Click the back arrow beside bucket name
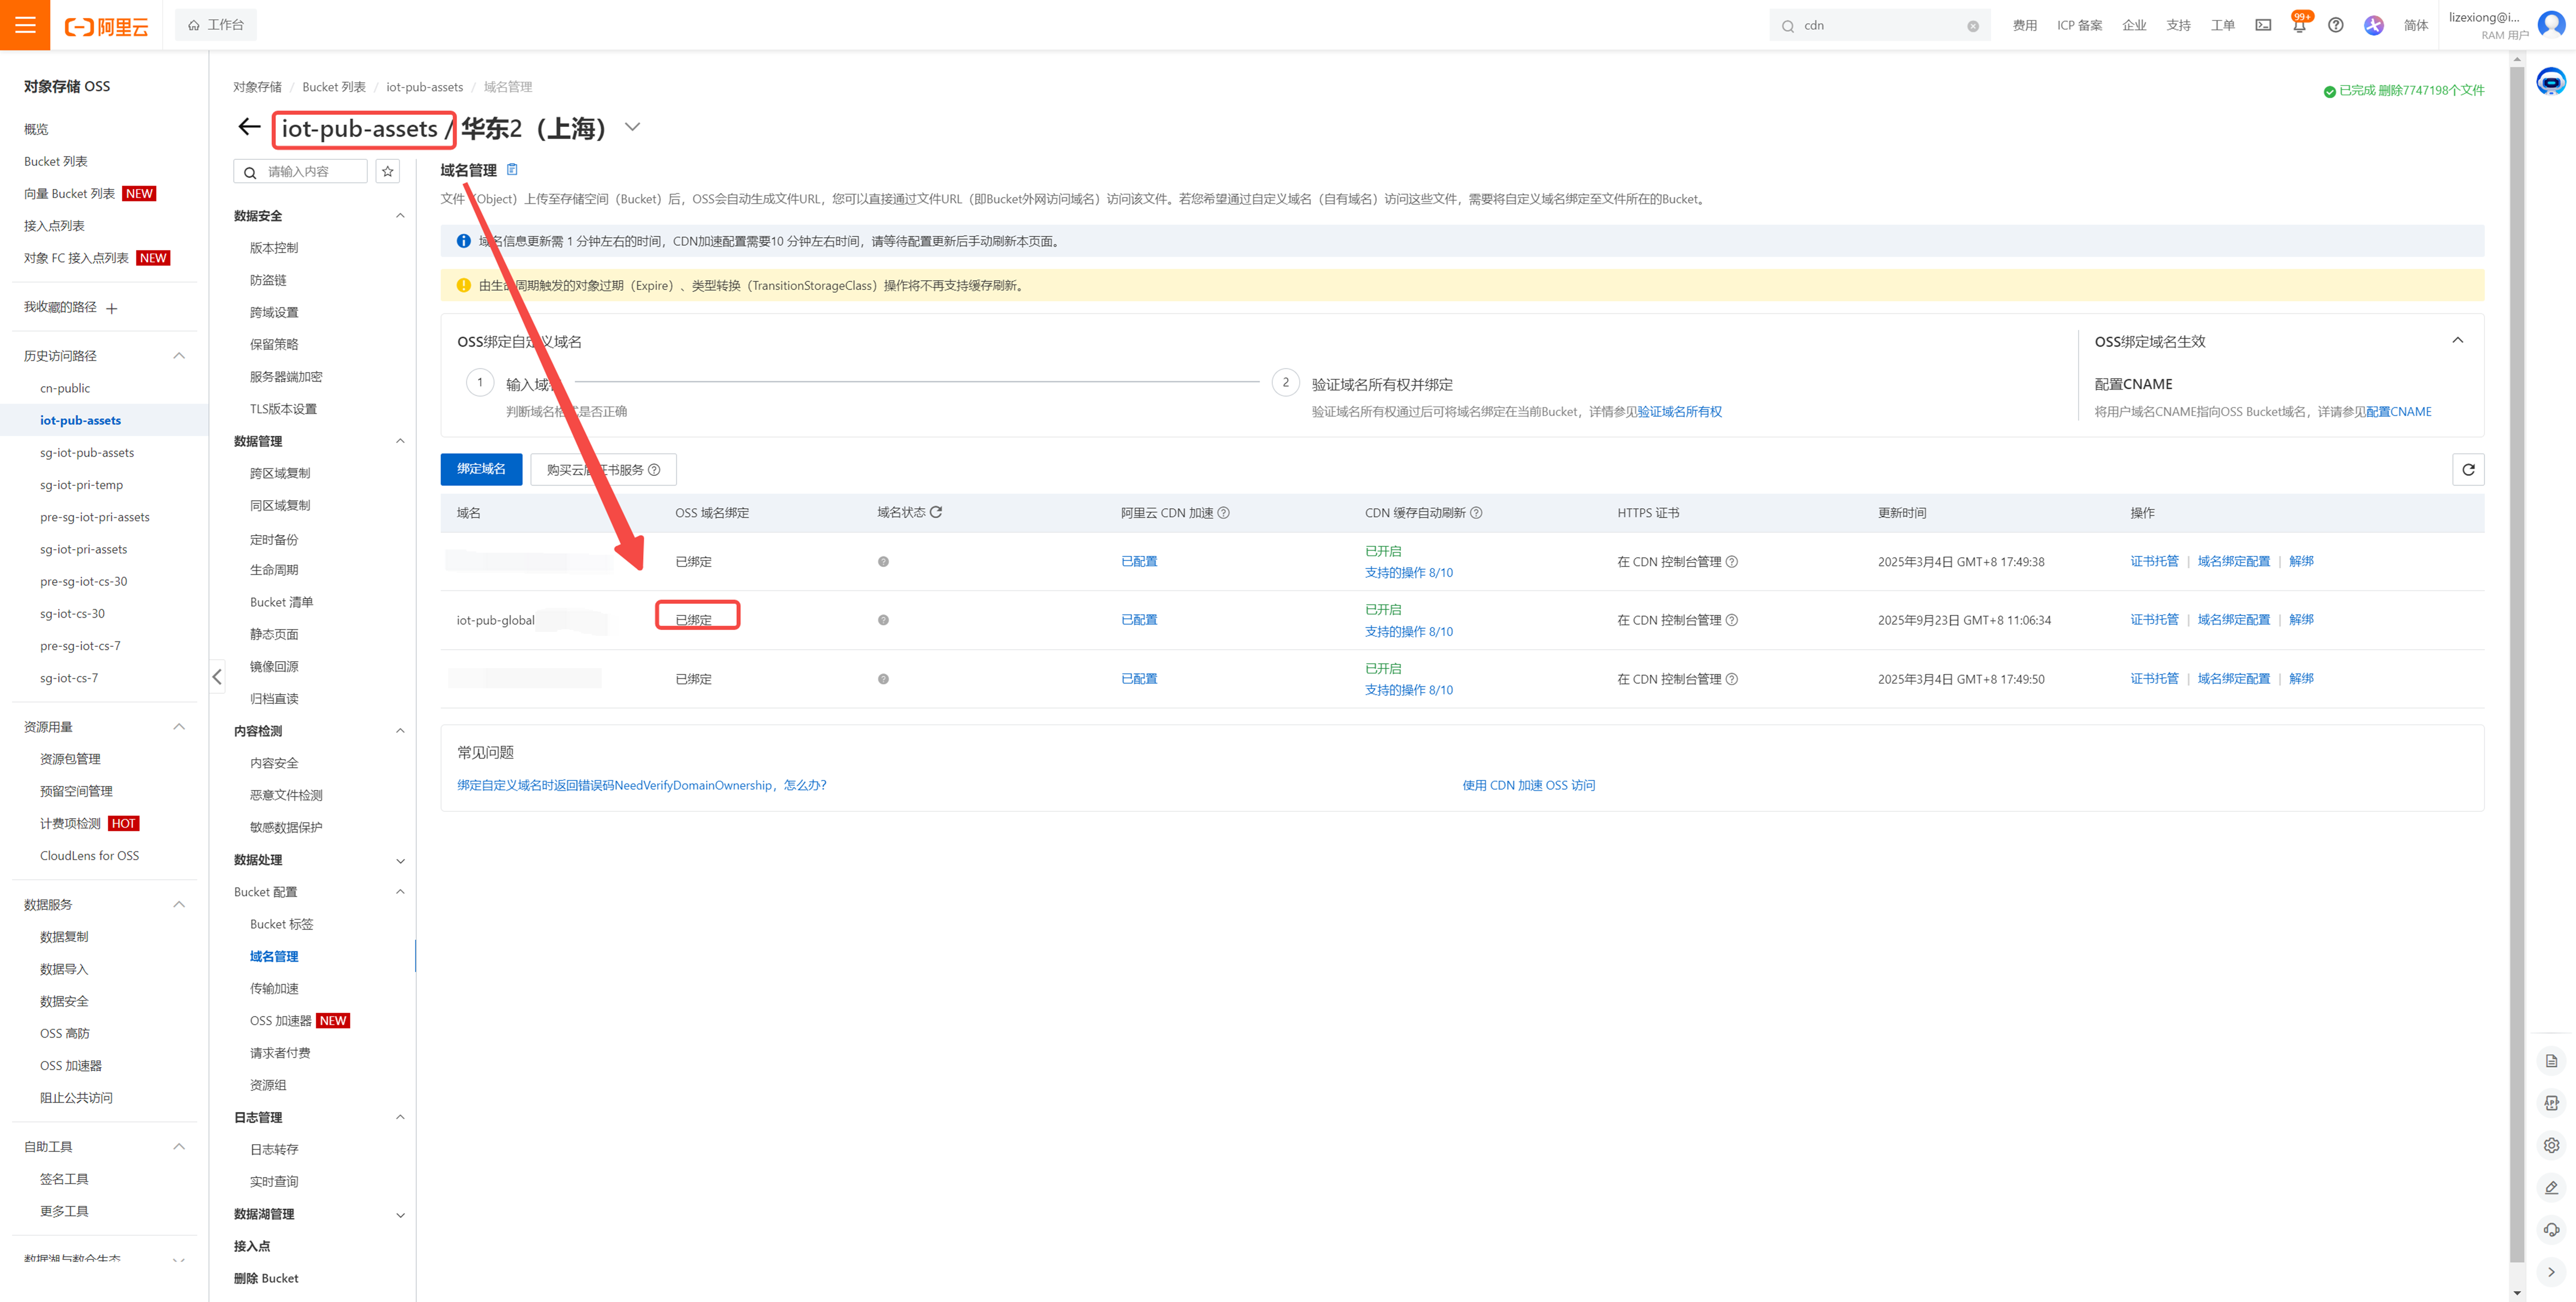The image size is (2576, 1302). point(249,127)
